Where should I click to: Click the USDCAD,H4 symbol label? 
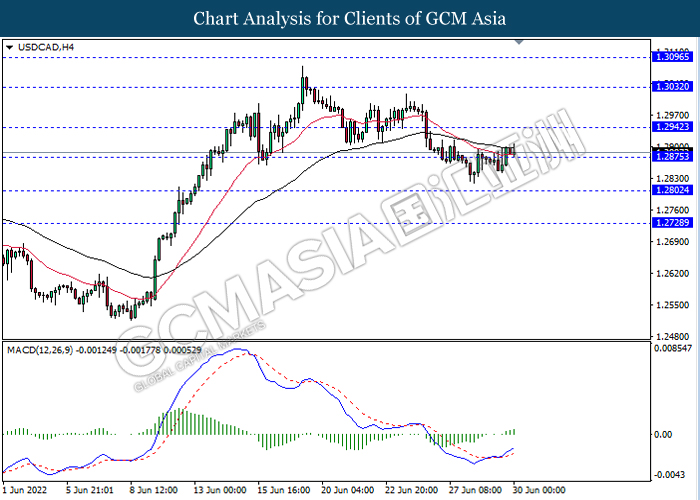(x=46, y=47)
